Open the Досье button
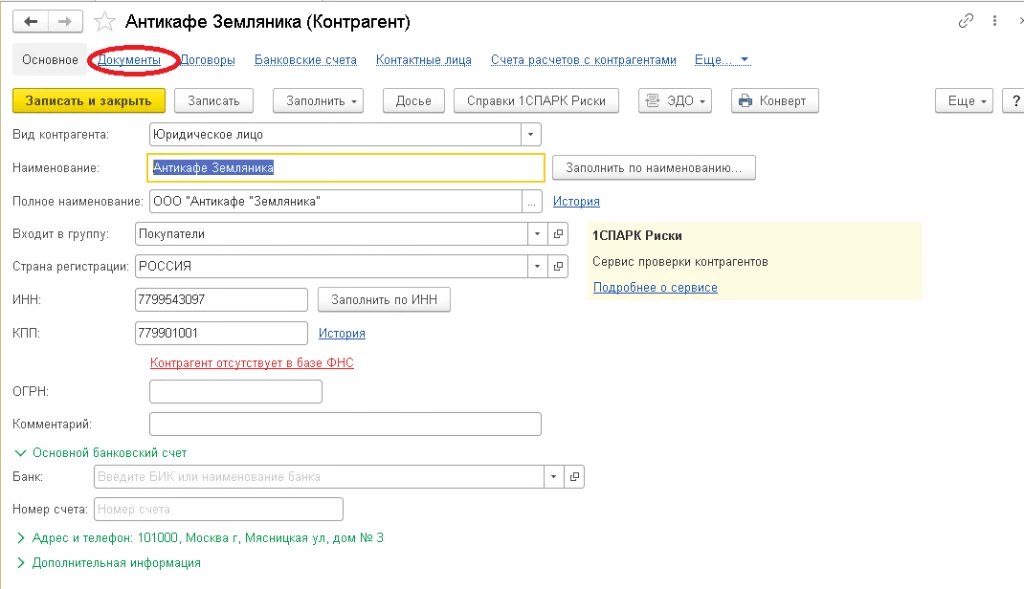Image resolution: width=1024 pixels, height=589 pixels. [x=413, y=101]
